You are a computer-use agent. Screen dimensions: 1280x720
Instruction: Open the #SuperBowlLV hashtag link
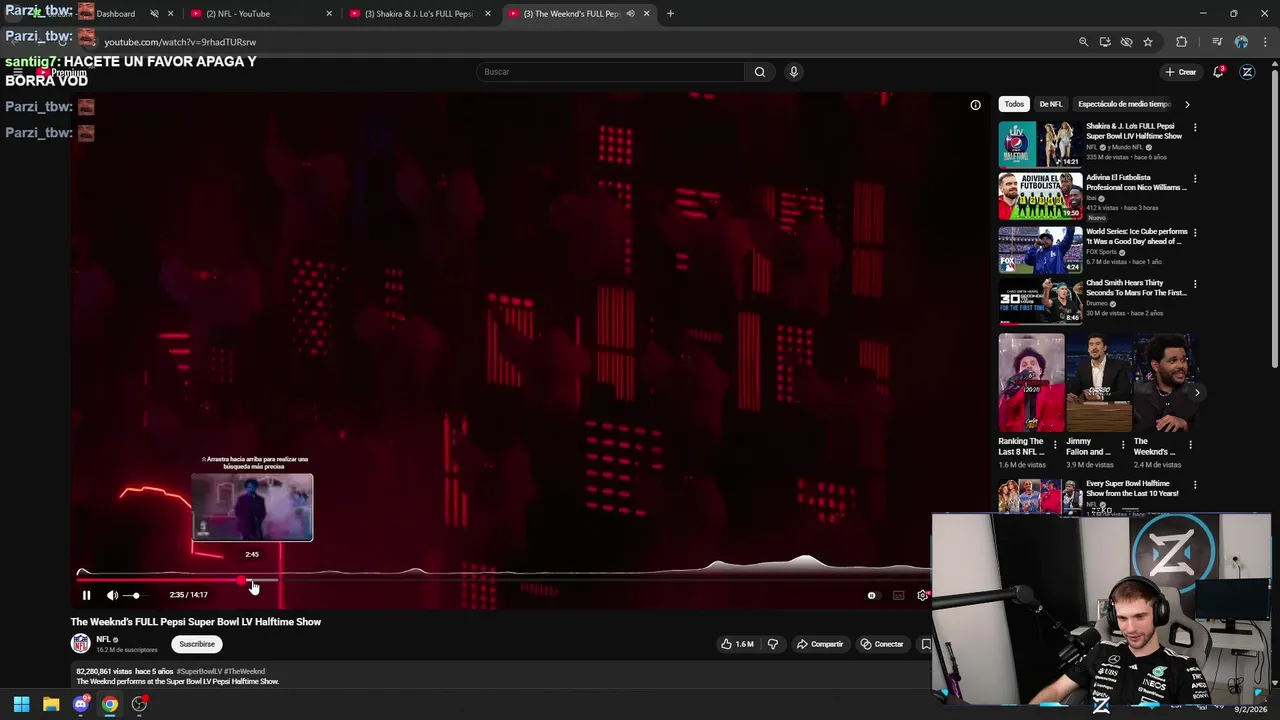[x=199, y=672]
